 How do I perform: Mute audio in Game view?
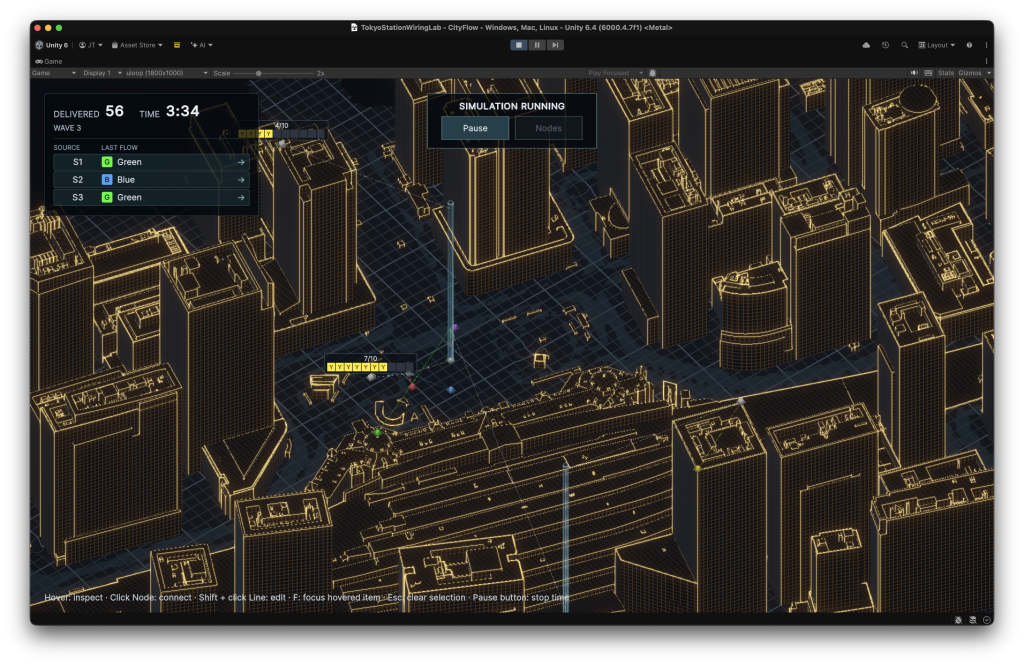tap(914, 73)
